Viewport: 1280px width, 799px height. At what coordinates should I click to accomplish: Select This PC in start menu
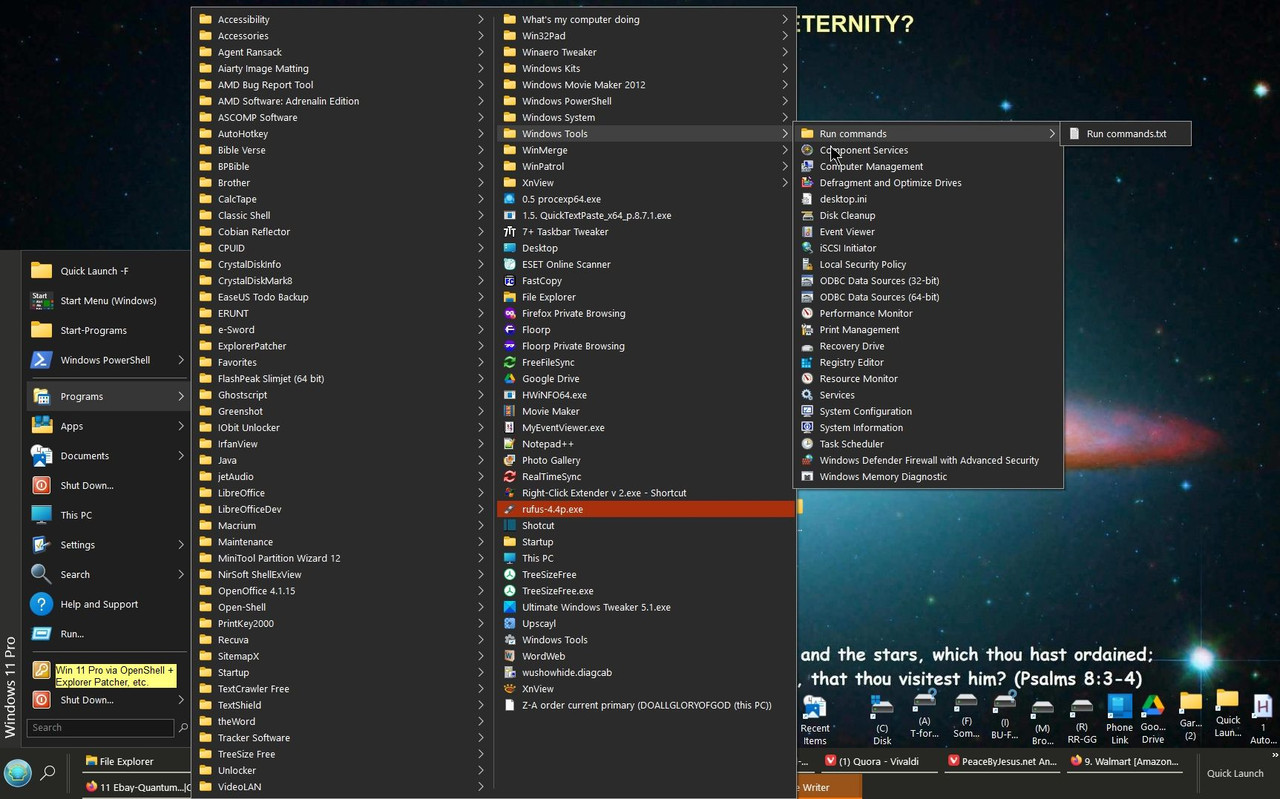pyautogui.click(x=108, y=515)
